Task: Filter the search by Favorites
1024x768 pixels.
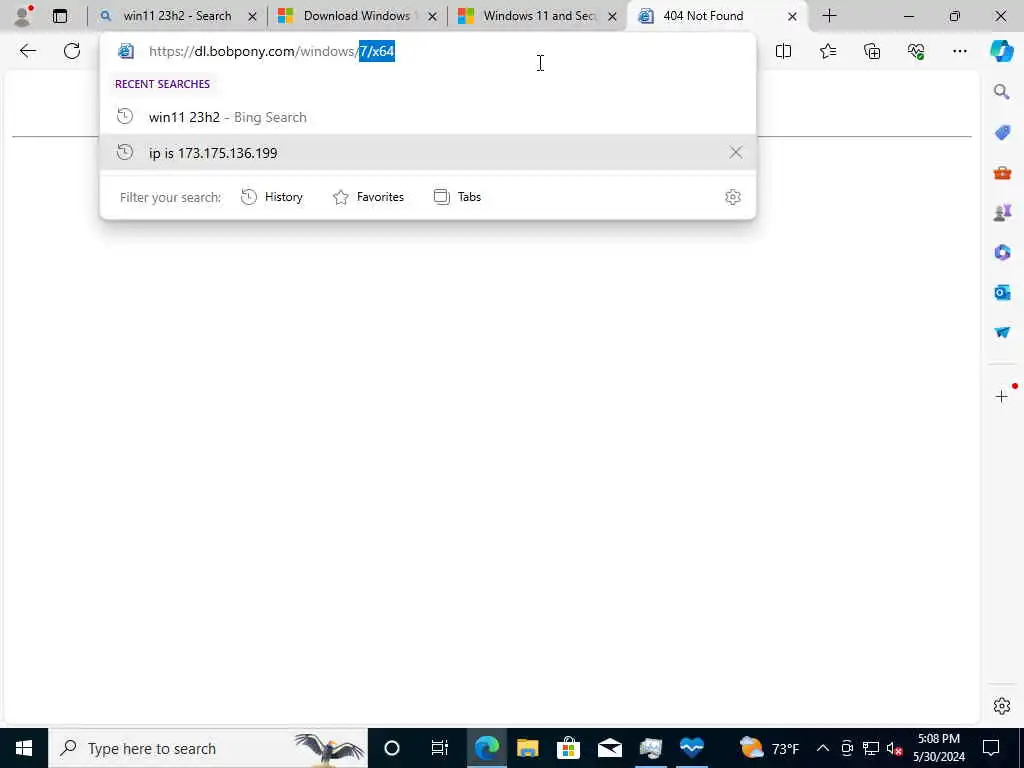Action: (x=368, y=197)
